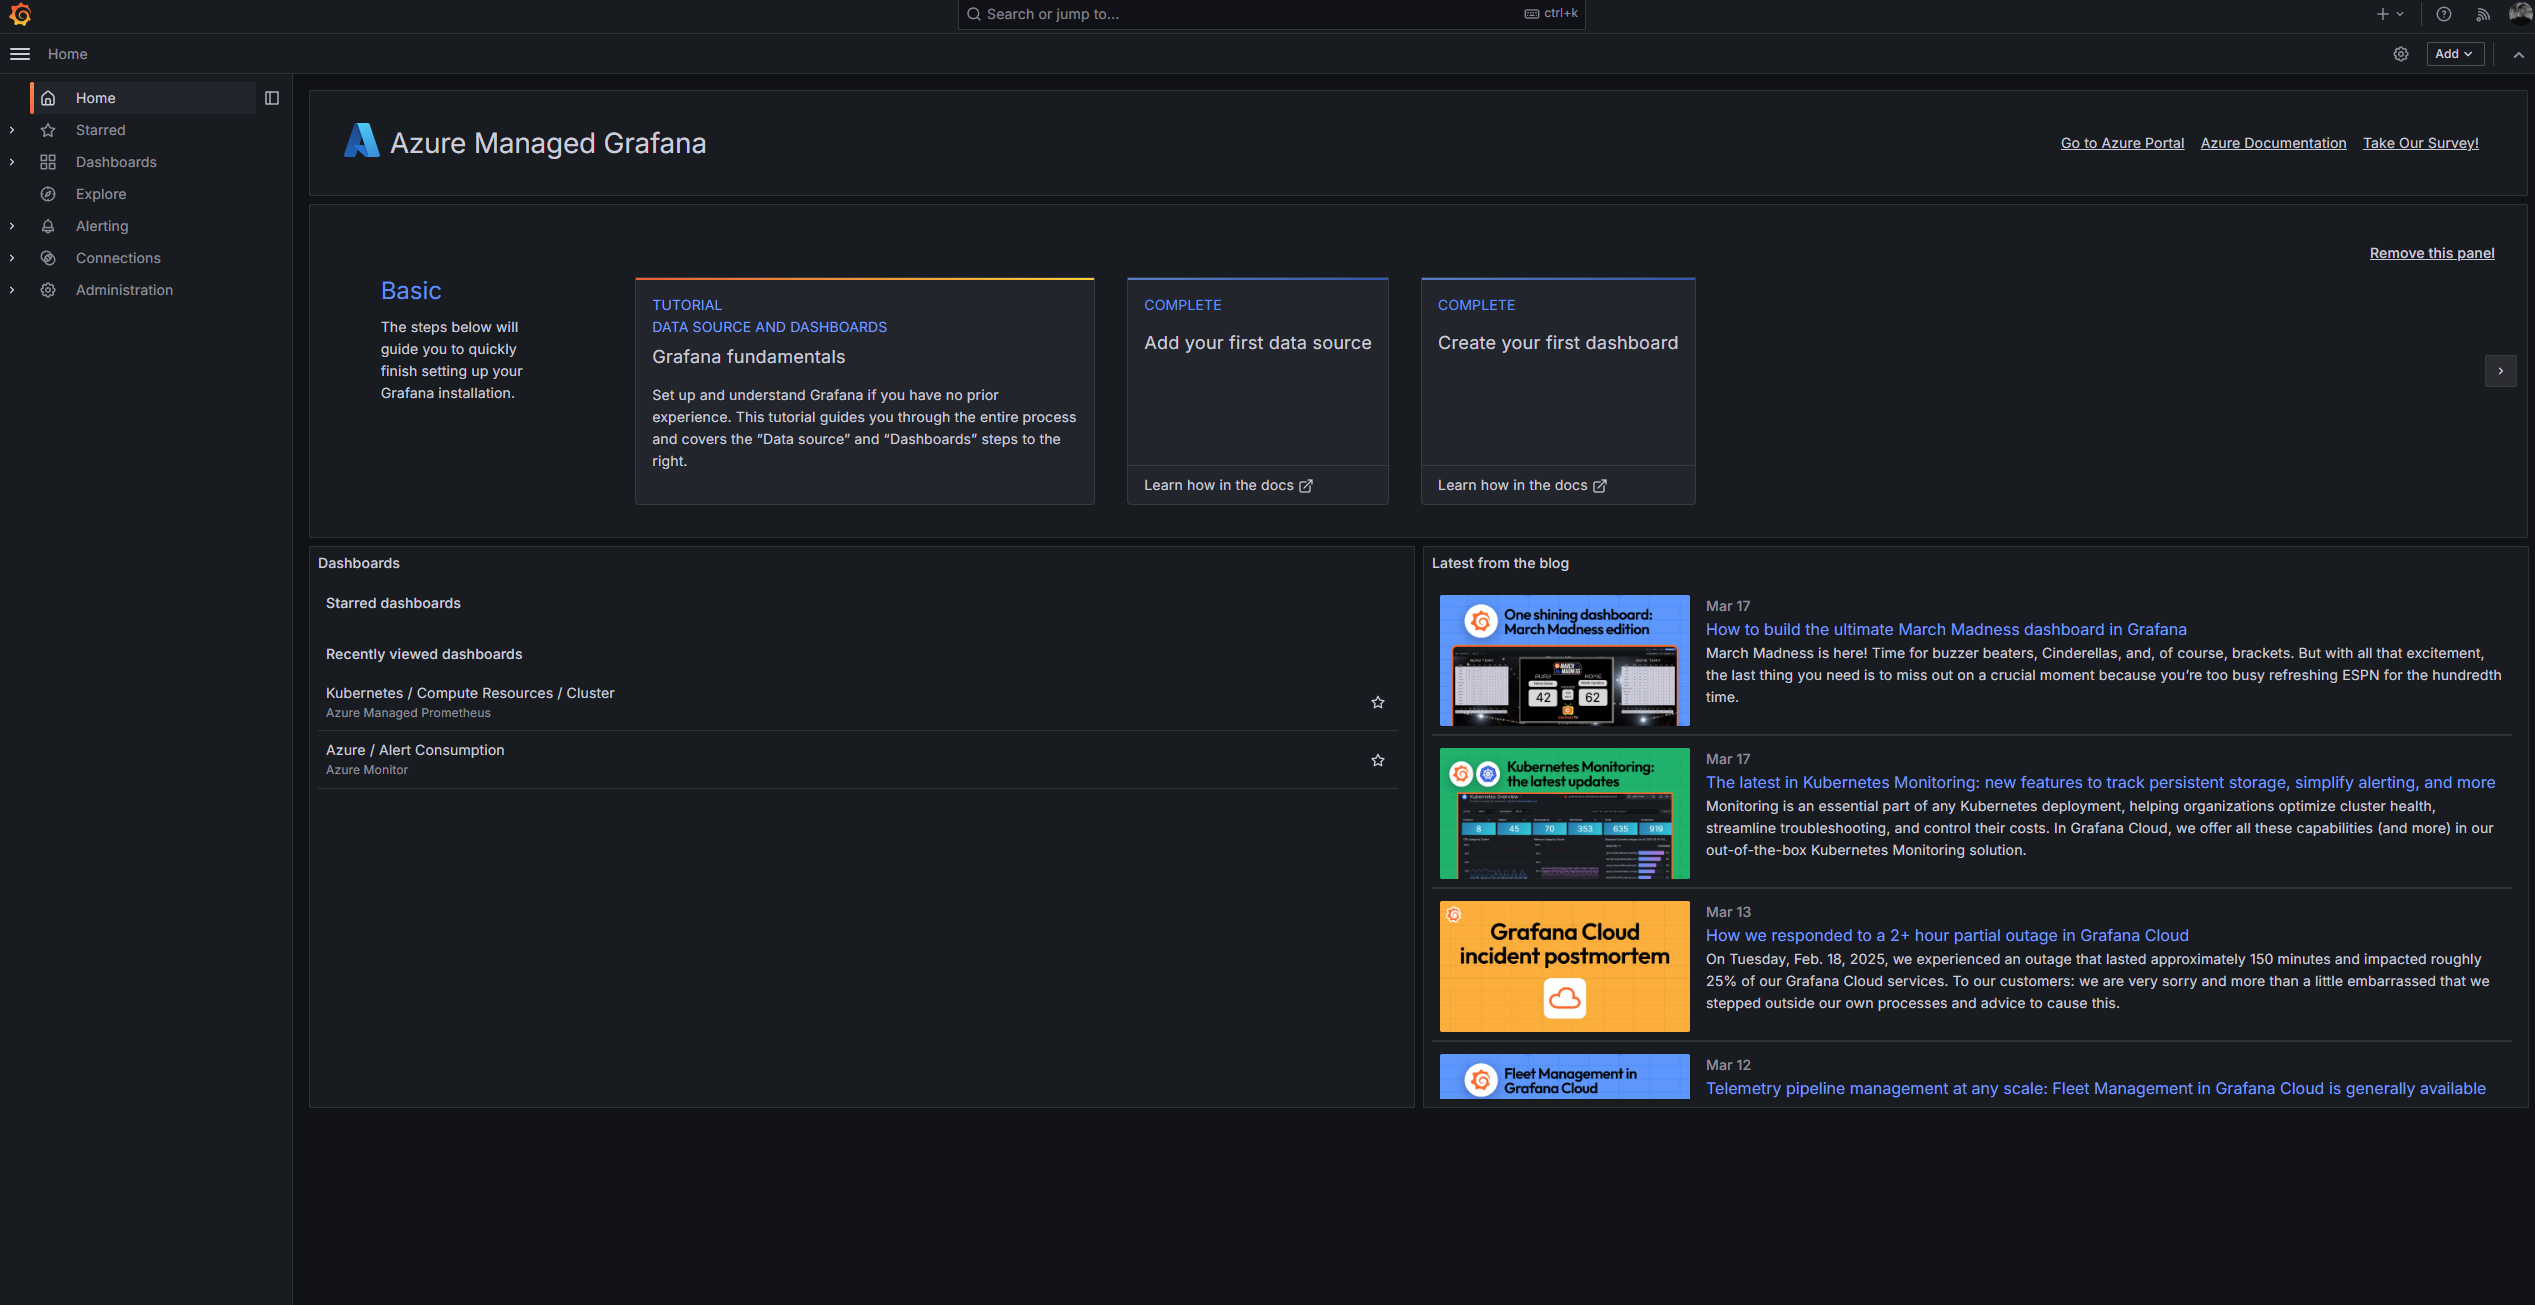
Task: Open the Take Our Survey link
Action: pos(2420,143)
